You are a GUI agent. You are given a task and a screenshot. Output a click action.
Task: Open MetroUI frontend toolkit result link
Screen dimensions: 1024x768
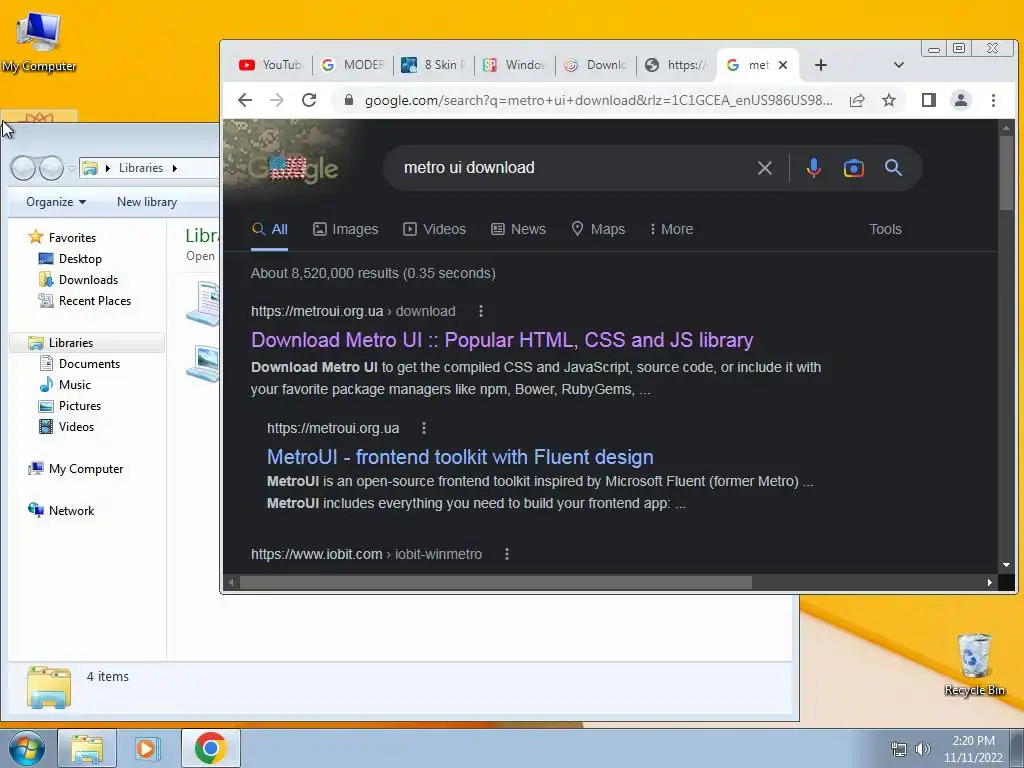pyautogui.click(x=460, y=456)
